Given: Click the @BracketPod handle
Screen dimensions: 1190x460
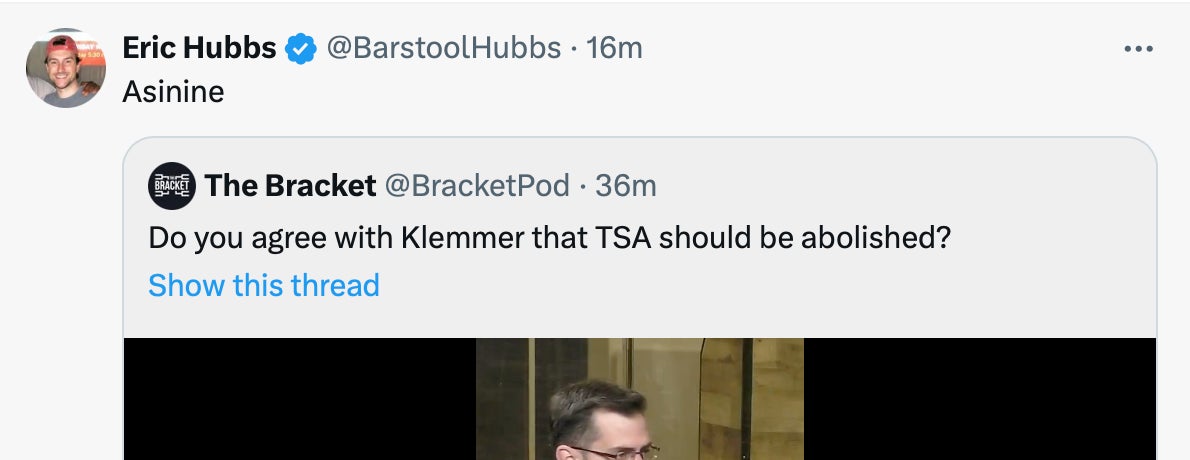Looking at the screenshot, I should pyautogui.click(x=477, y=186).
